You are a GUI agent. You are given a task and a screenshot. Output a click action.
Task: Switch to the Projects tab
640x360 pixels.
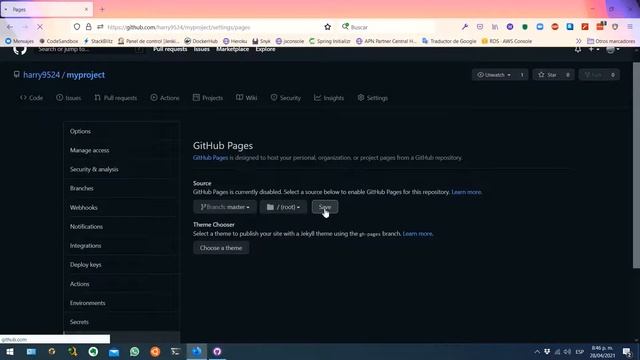208,98
